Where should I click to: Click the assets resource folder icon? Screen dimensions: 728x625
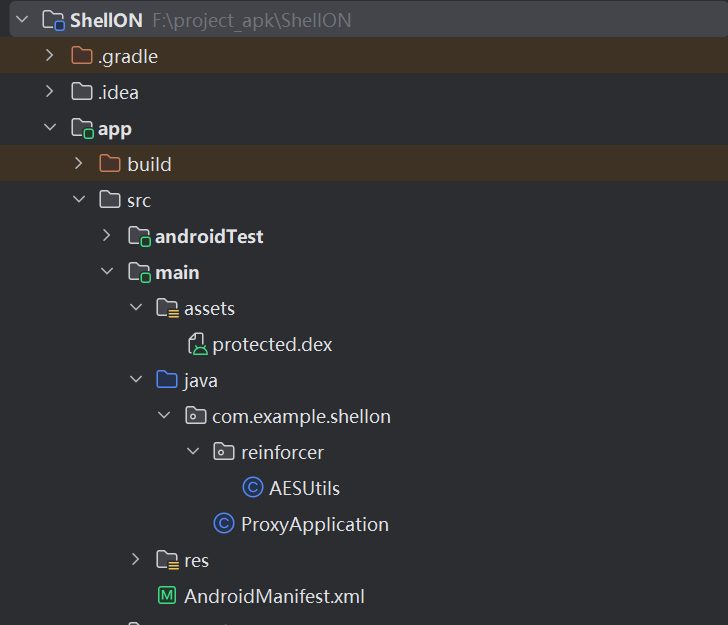pyautogui.click(x=168, y=309)
